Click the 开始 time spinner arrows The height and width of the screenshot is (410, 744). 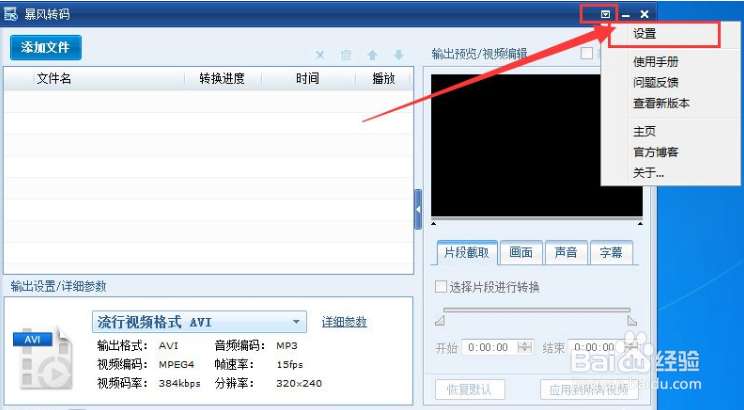(x=525, y=347)
